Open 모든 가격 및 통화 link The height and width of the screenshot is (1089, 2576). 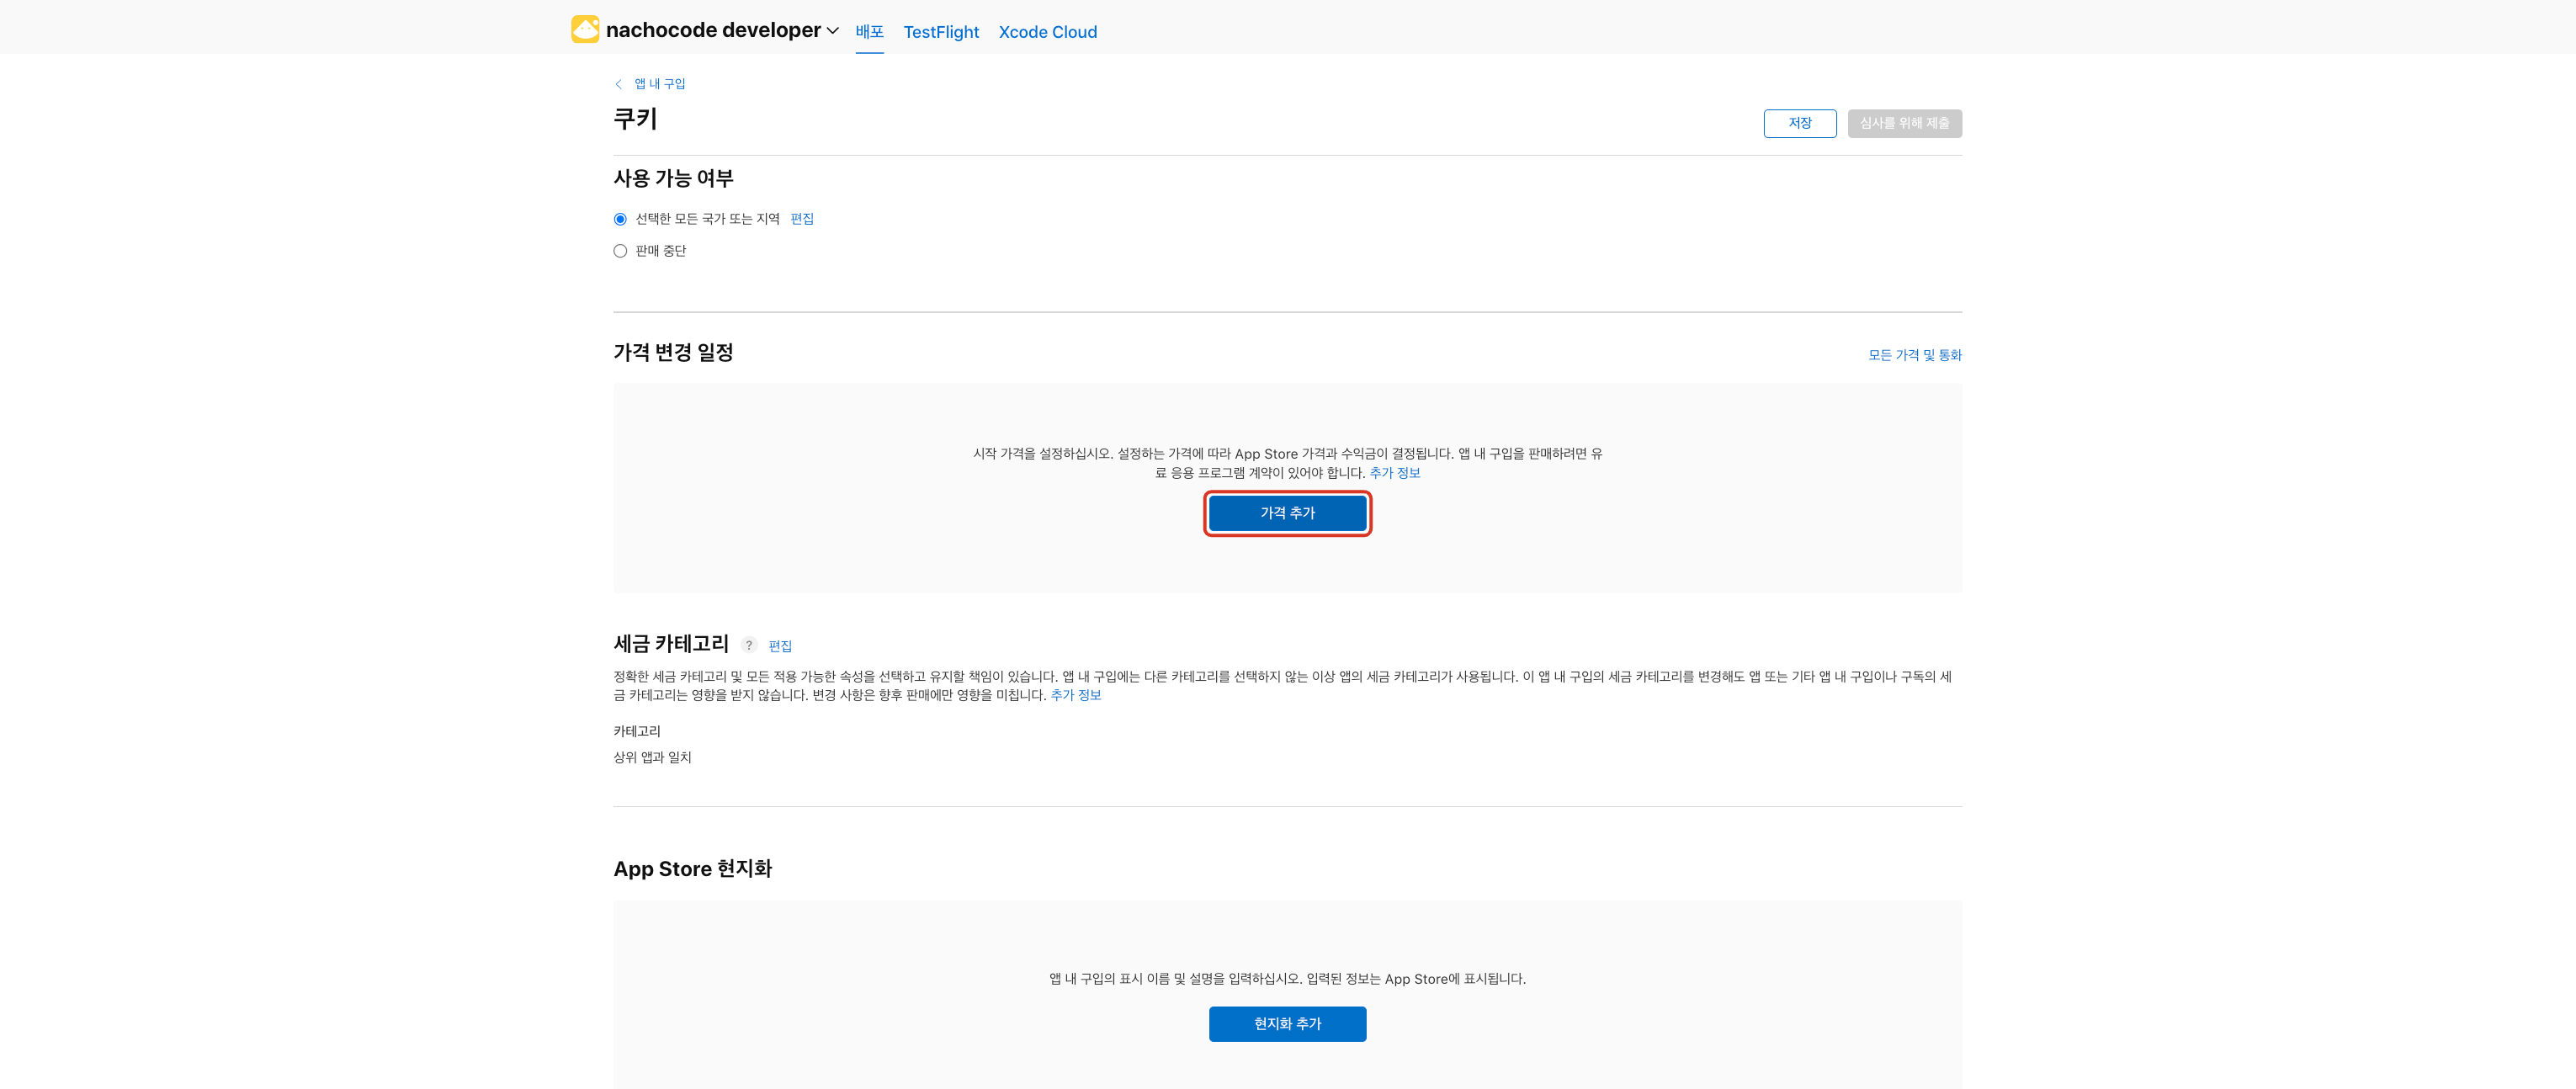tap(1914, 355)
